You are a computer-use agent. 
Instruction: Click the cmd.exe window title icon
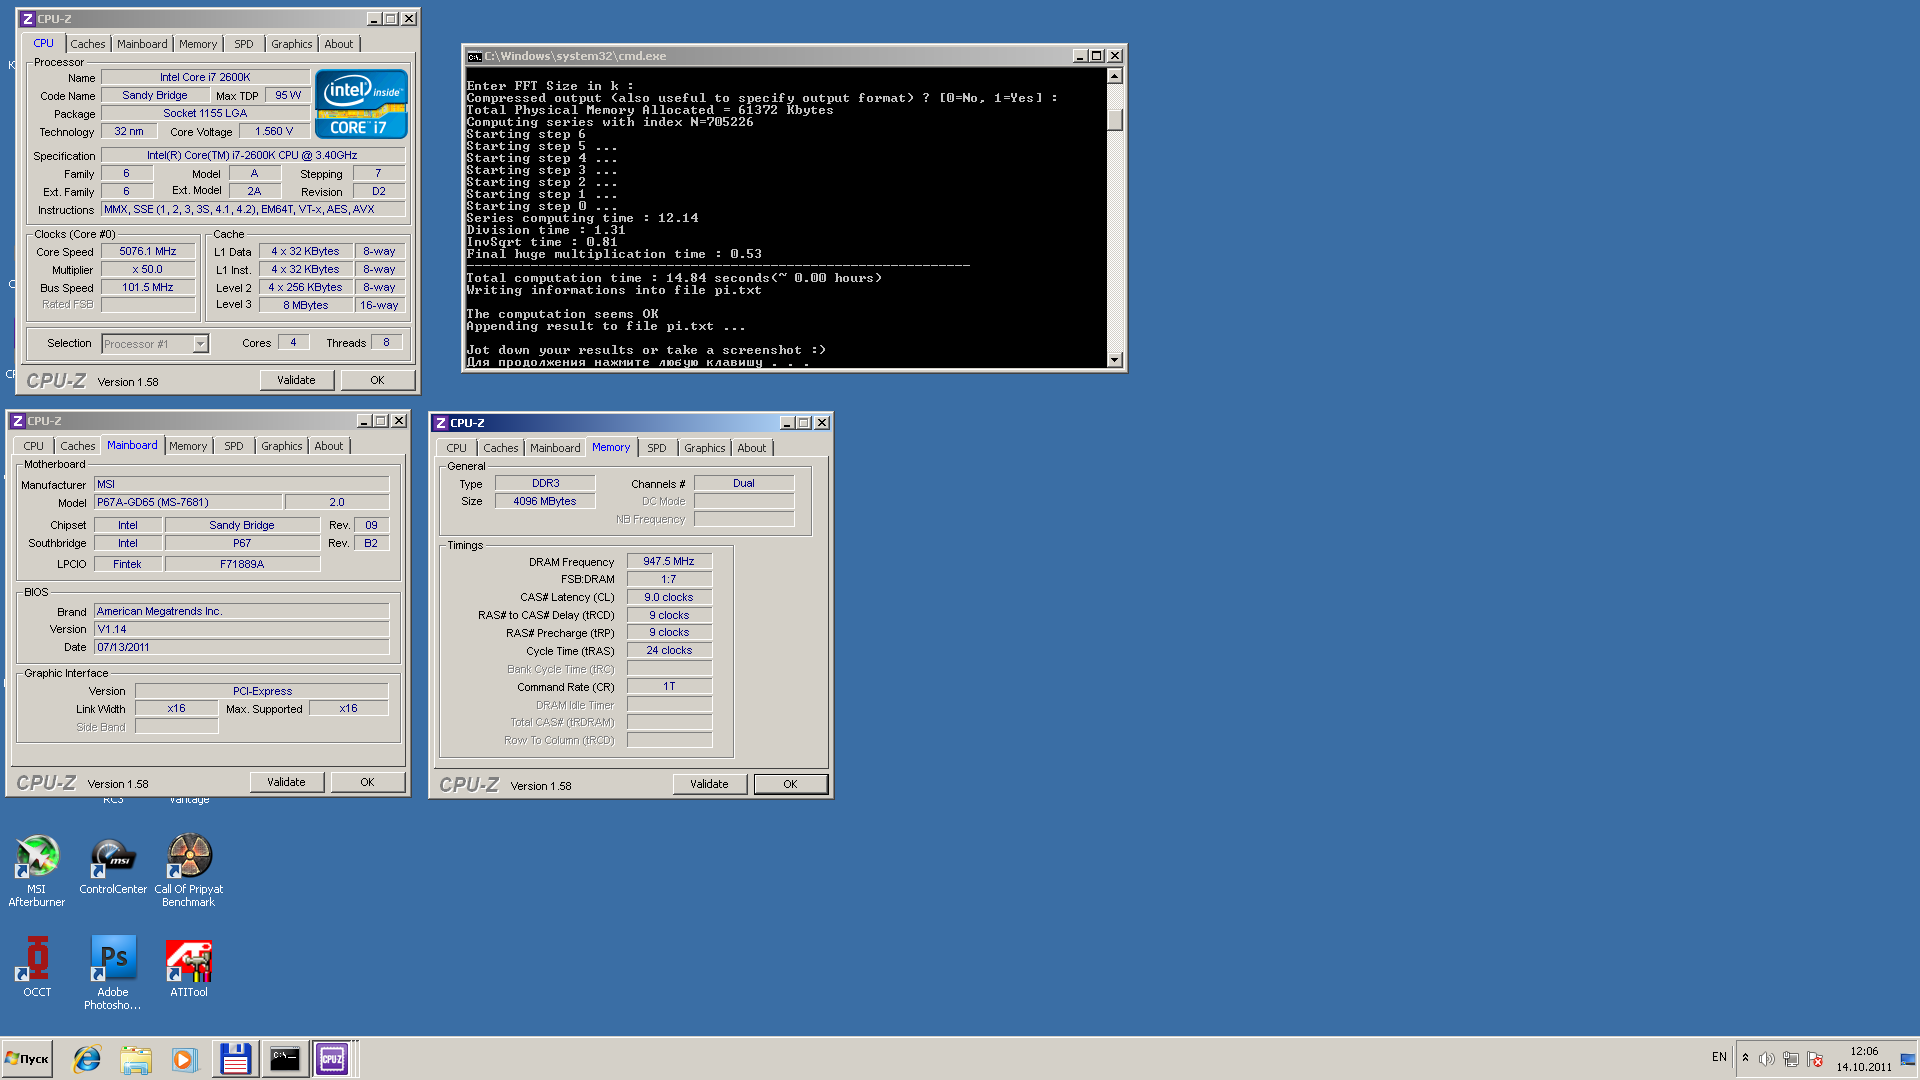(x=474, y=56)
